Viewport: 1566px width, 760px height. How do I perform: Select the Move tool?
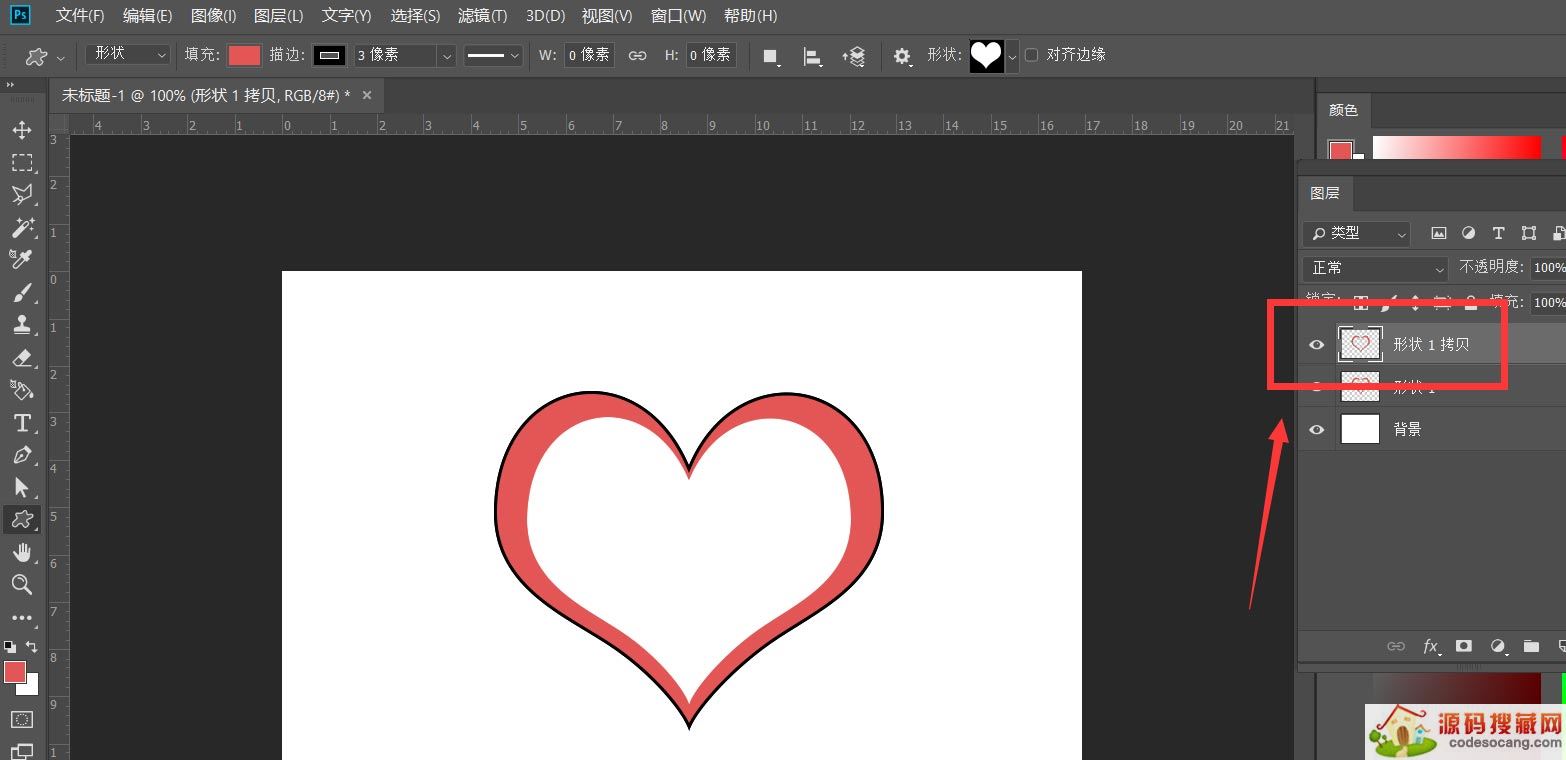[22, 130]
